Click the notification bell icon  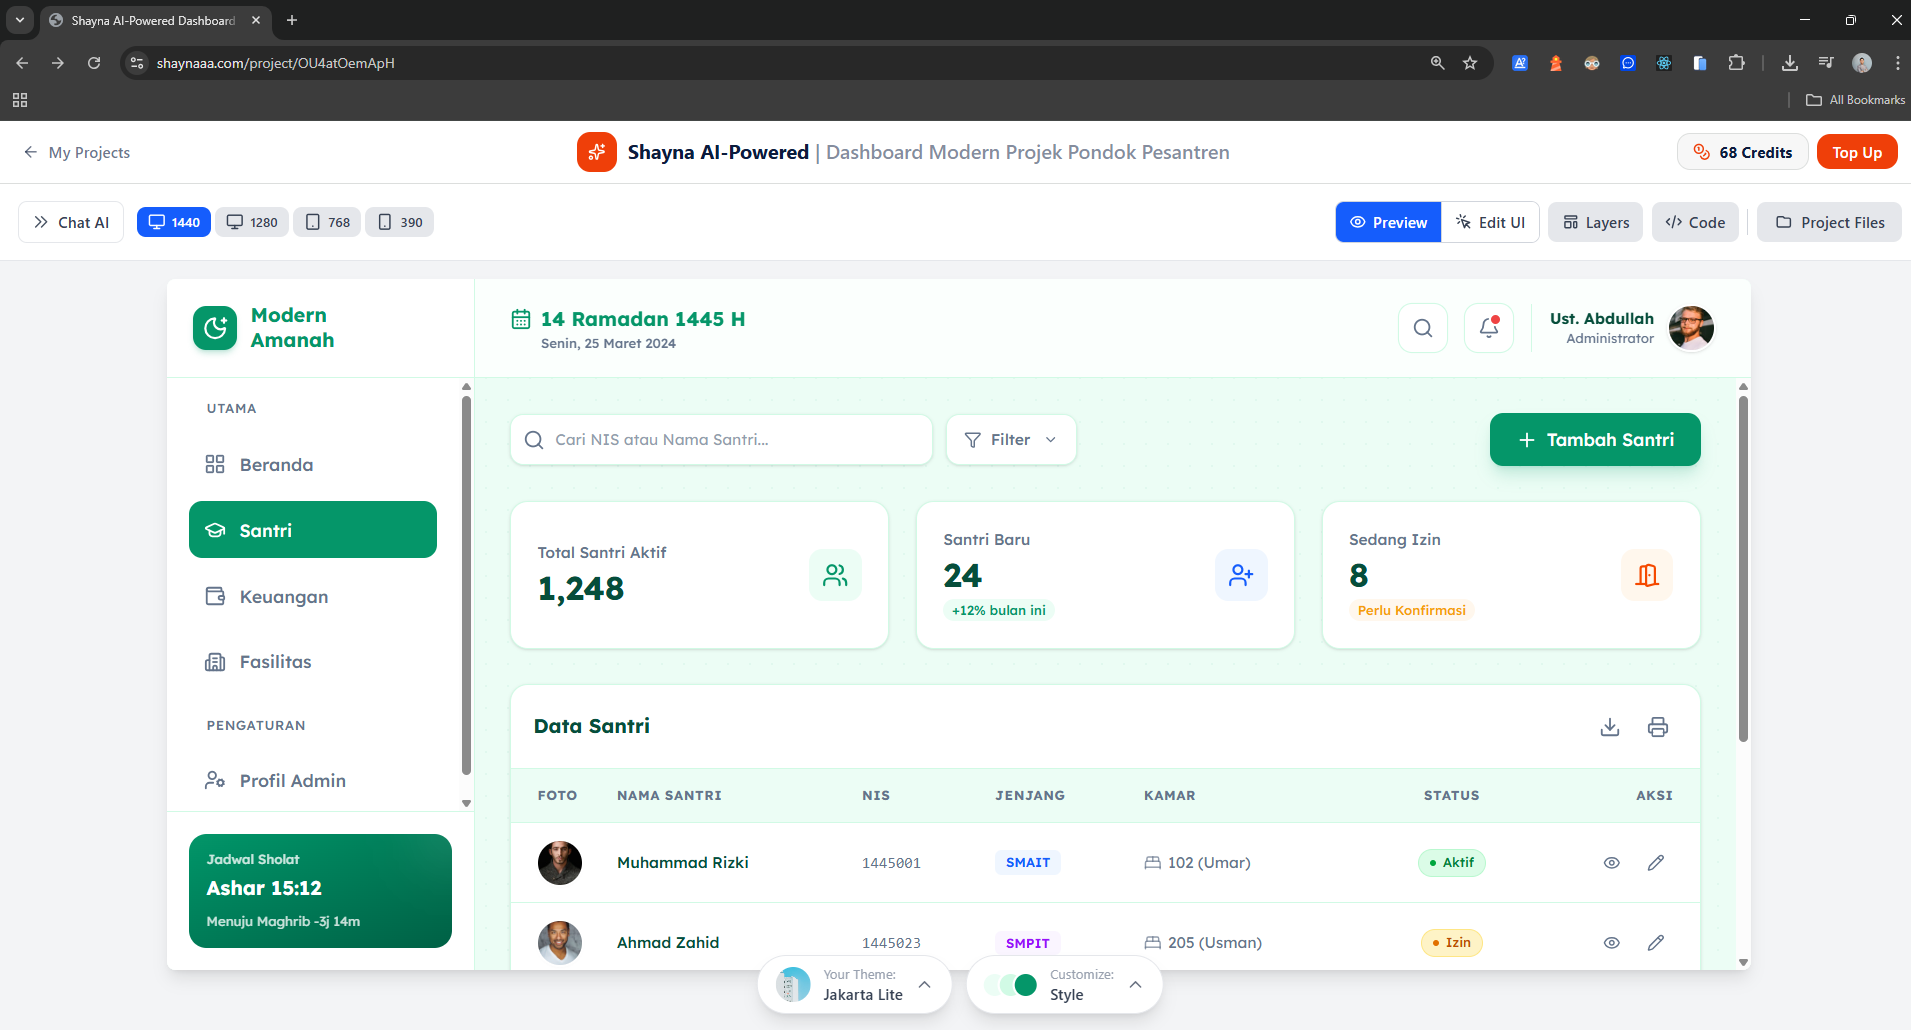1488,328
